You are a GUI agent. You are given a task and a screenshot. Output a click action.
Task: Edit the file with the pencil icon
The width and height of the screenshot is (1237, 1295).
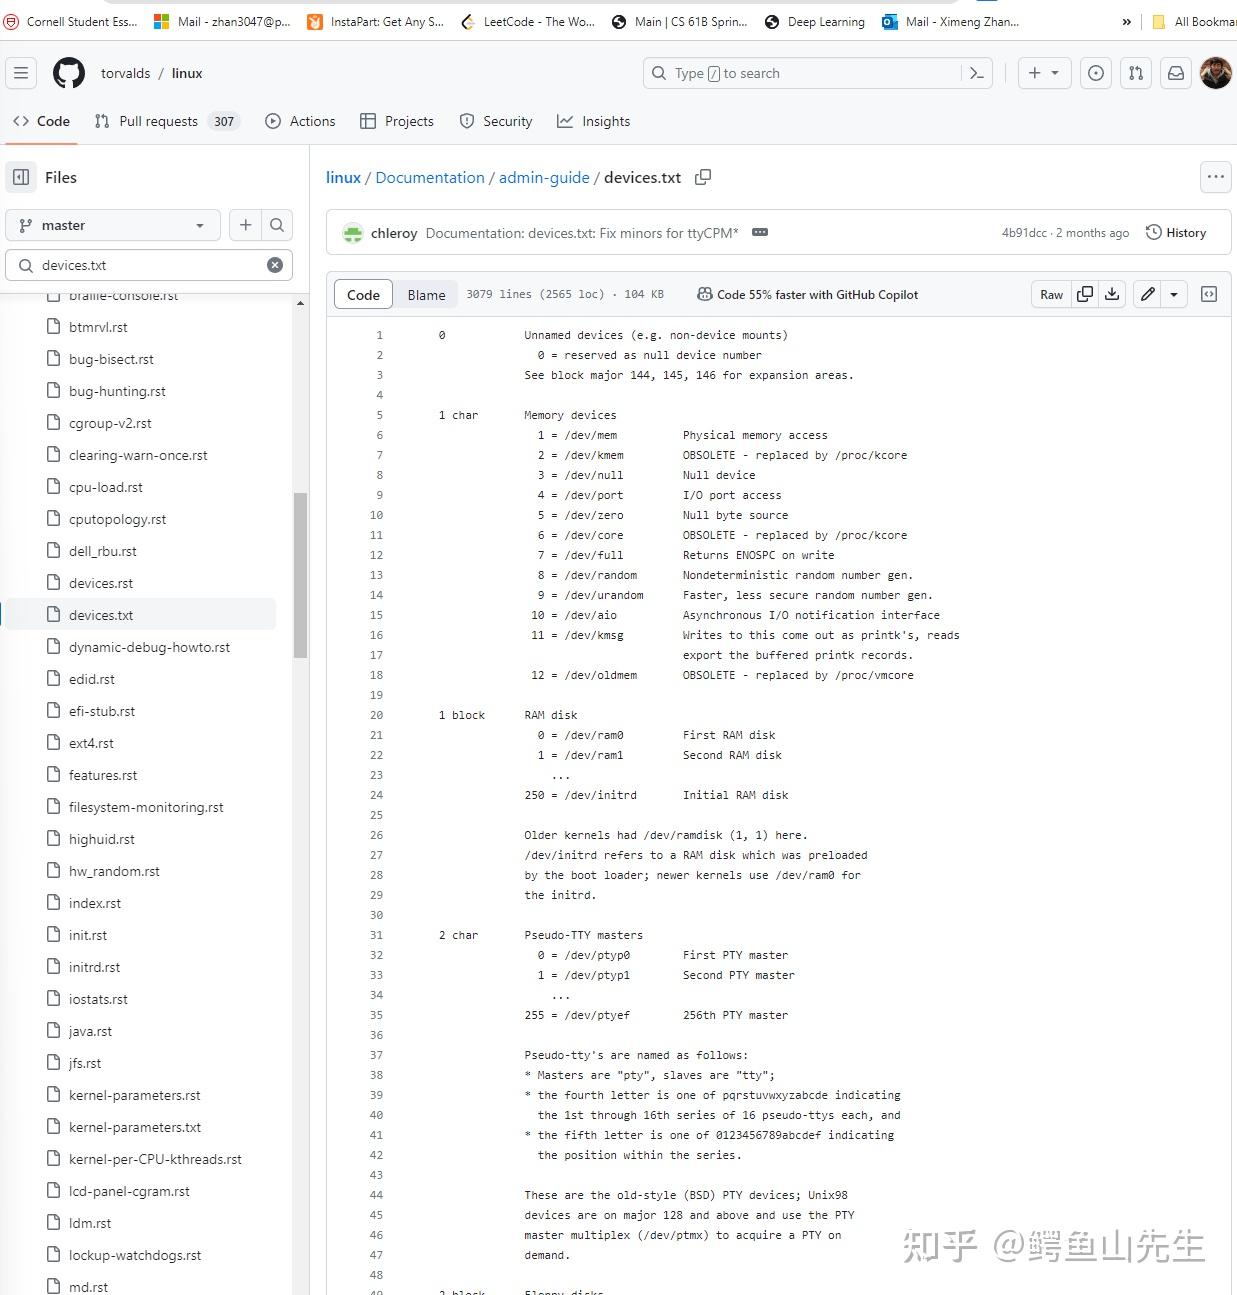tap(1146, 294)
